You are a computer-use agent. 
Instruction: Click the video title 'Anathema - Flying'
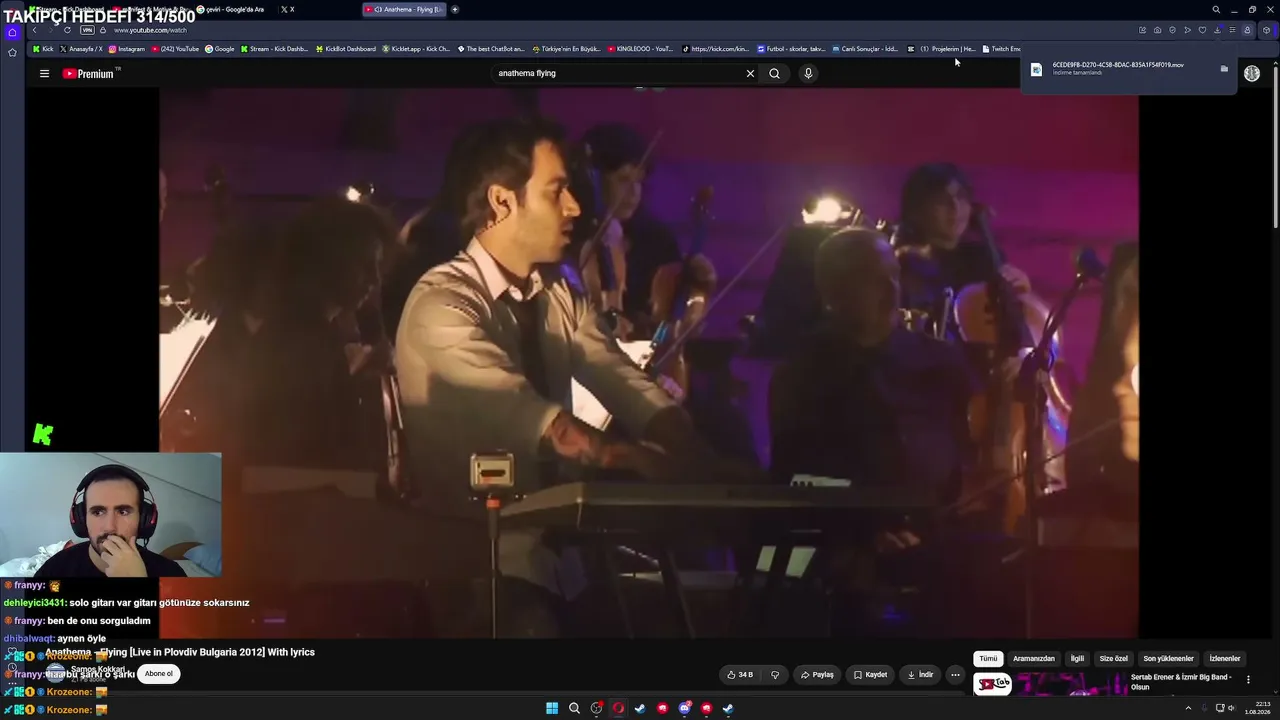pyautogui.click(x=180, y=652)
